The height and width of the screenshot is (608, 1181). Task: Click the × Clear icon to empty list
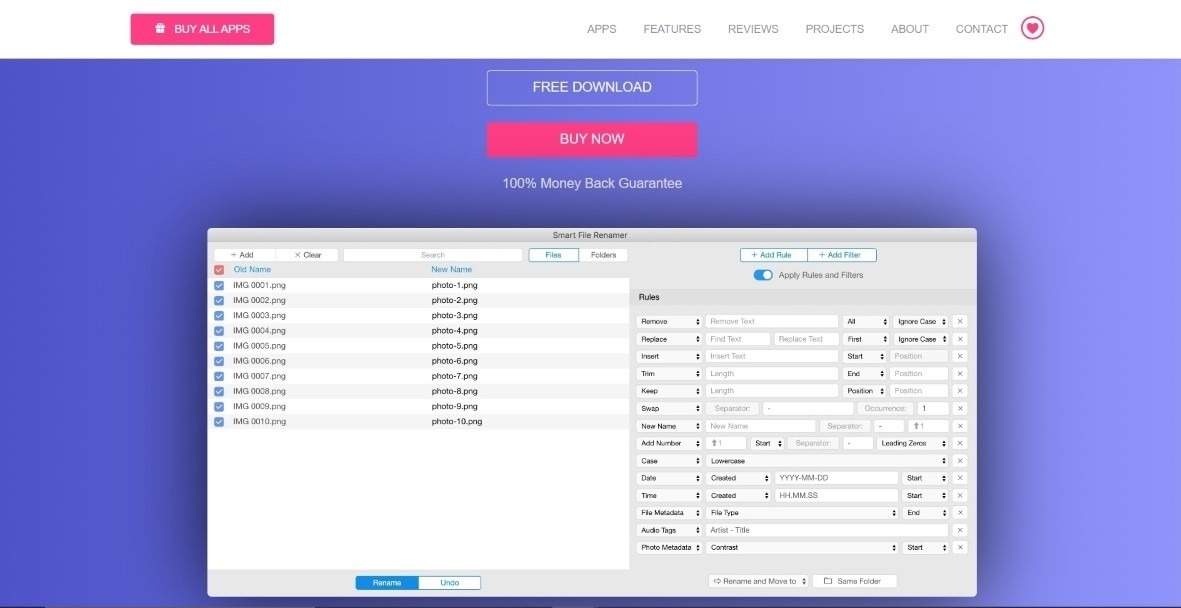click(298, 254)
